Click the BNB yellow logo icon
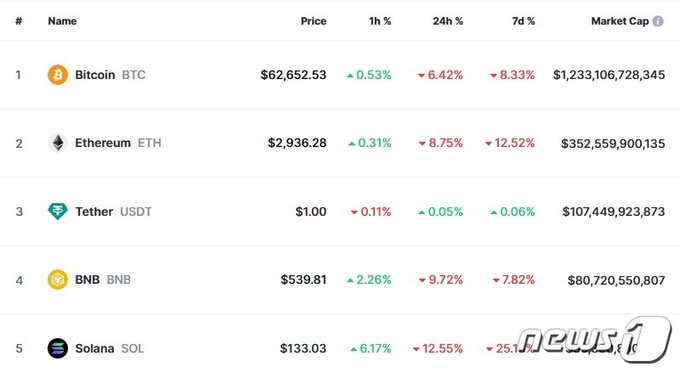The image size is (680, 373). pyautogui.click(x=58, y=279)
